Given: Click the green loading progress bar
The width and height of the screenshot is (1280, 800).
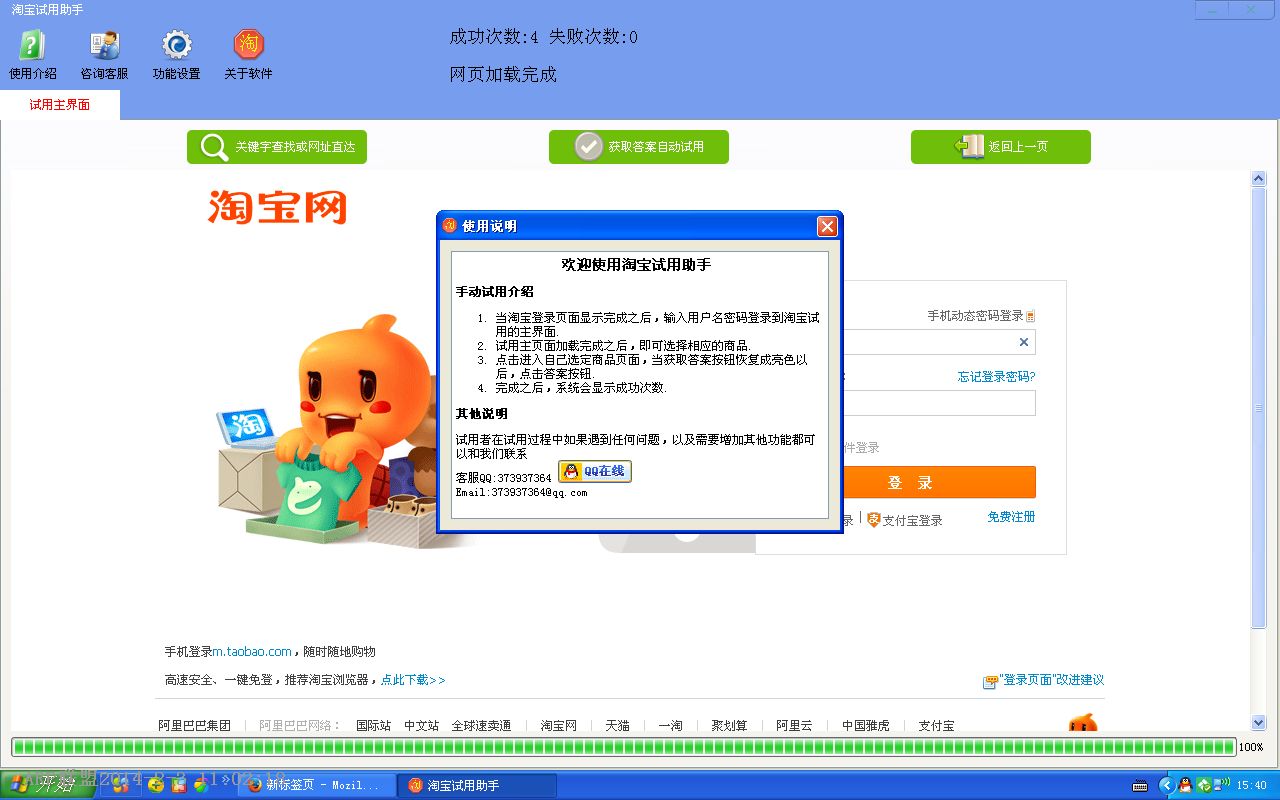Looking at the screenshot, I should [622, 747].
